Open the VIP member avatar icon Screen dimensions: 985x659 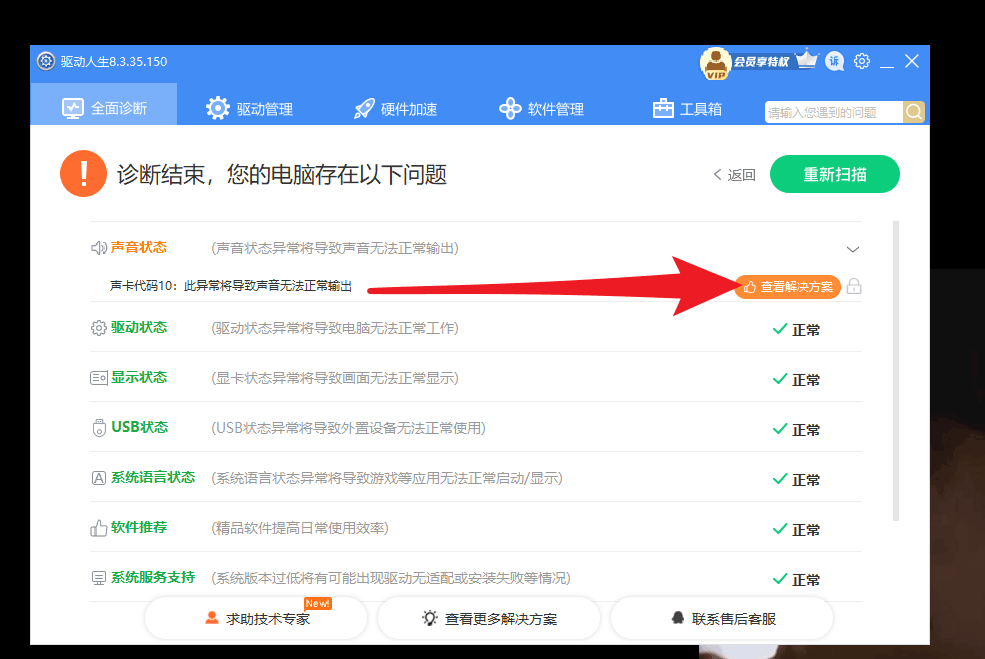pyautogui.click(x=715, y=63)
